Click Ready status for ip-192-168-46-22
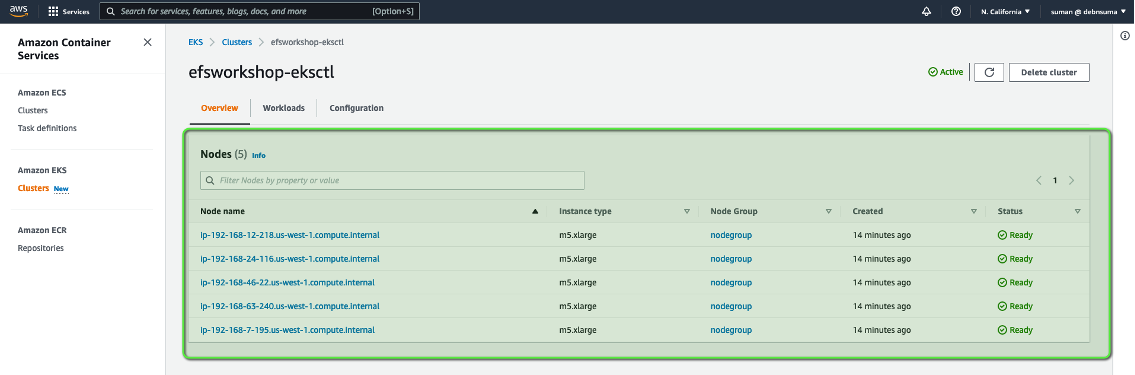Image resolution: width=1135 pixels, height=375 pixels. [1015, 283]
